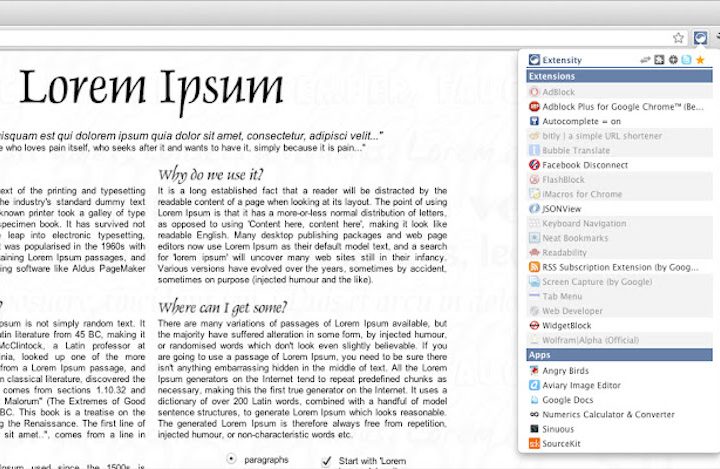The height and width of the screenshot is (469, 720).
Task: Enable the Web Developer extension
Action: (619, 311)
